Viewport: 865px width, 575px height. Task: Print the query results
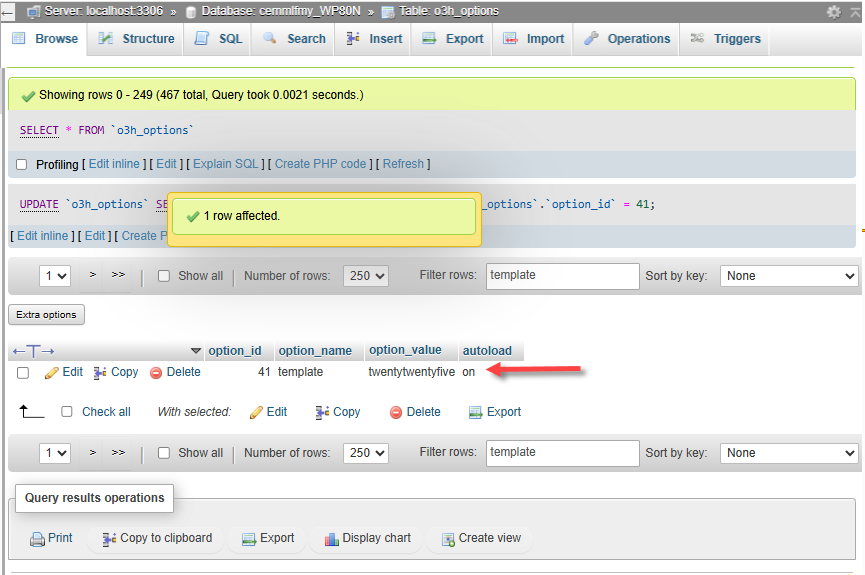coord(51,538)
